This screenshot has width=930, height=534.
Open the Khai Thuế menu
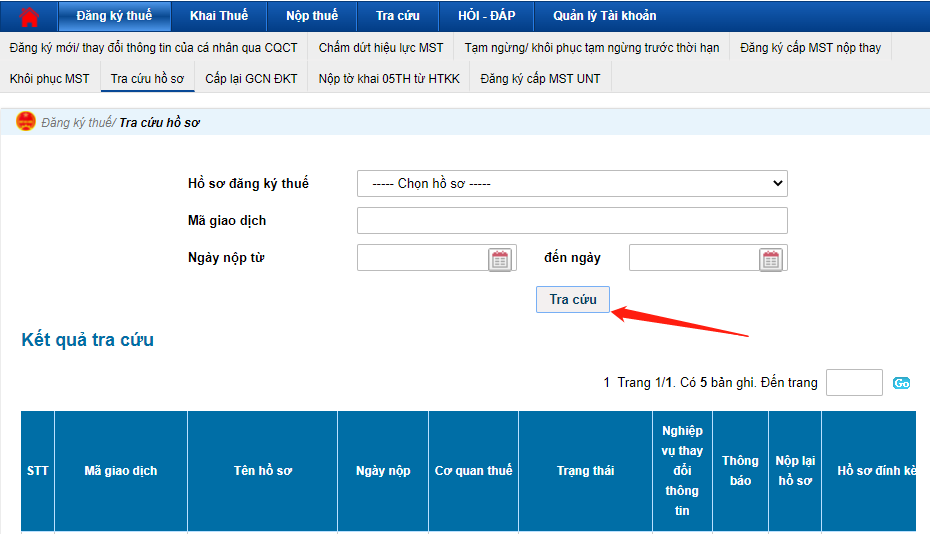click(218, 16)
